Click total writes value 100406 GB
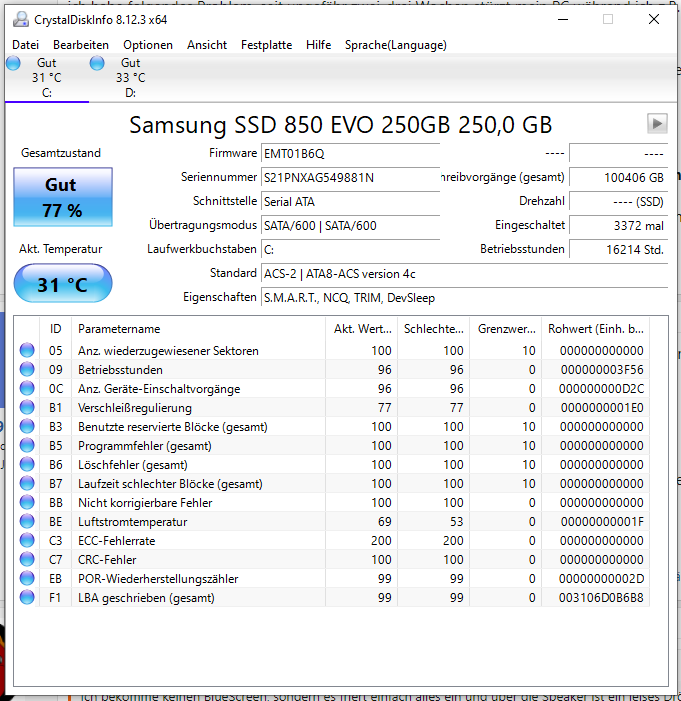Viewport: 681px width, 701px height. (x=619, y=178)
